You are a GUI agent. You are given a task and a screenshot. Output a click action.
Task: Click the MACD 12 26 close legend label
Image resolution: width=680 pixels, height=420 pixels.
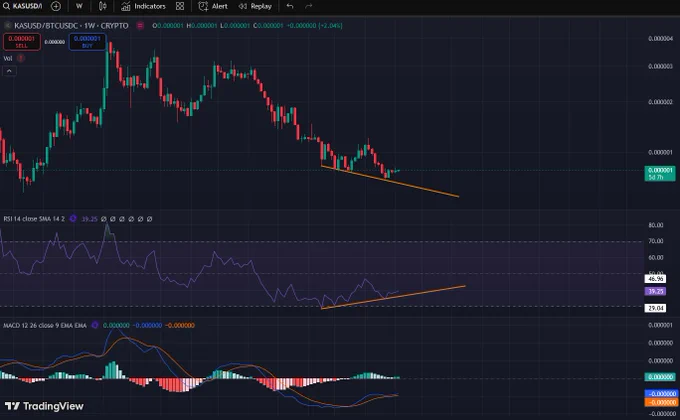(45, 325)
